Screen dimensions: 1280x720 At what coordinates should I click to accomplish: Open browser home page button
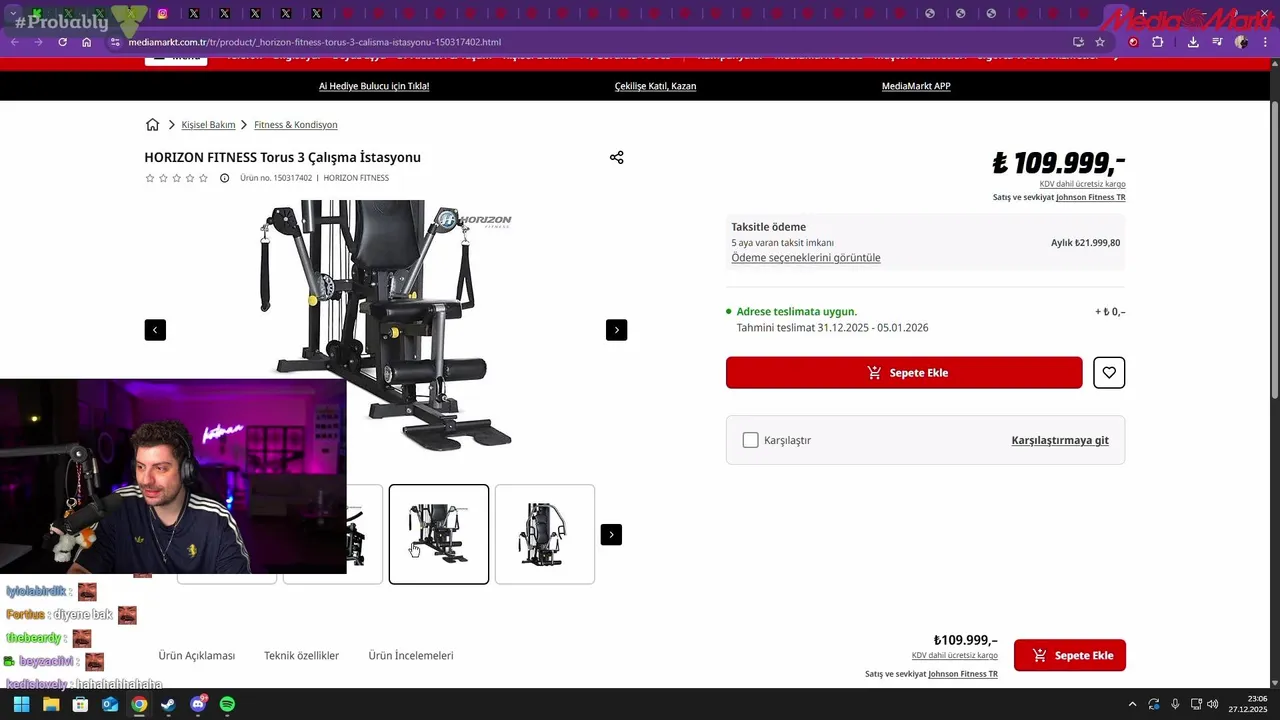(x=86, y=42)
